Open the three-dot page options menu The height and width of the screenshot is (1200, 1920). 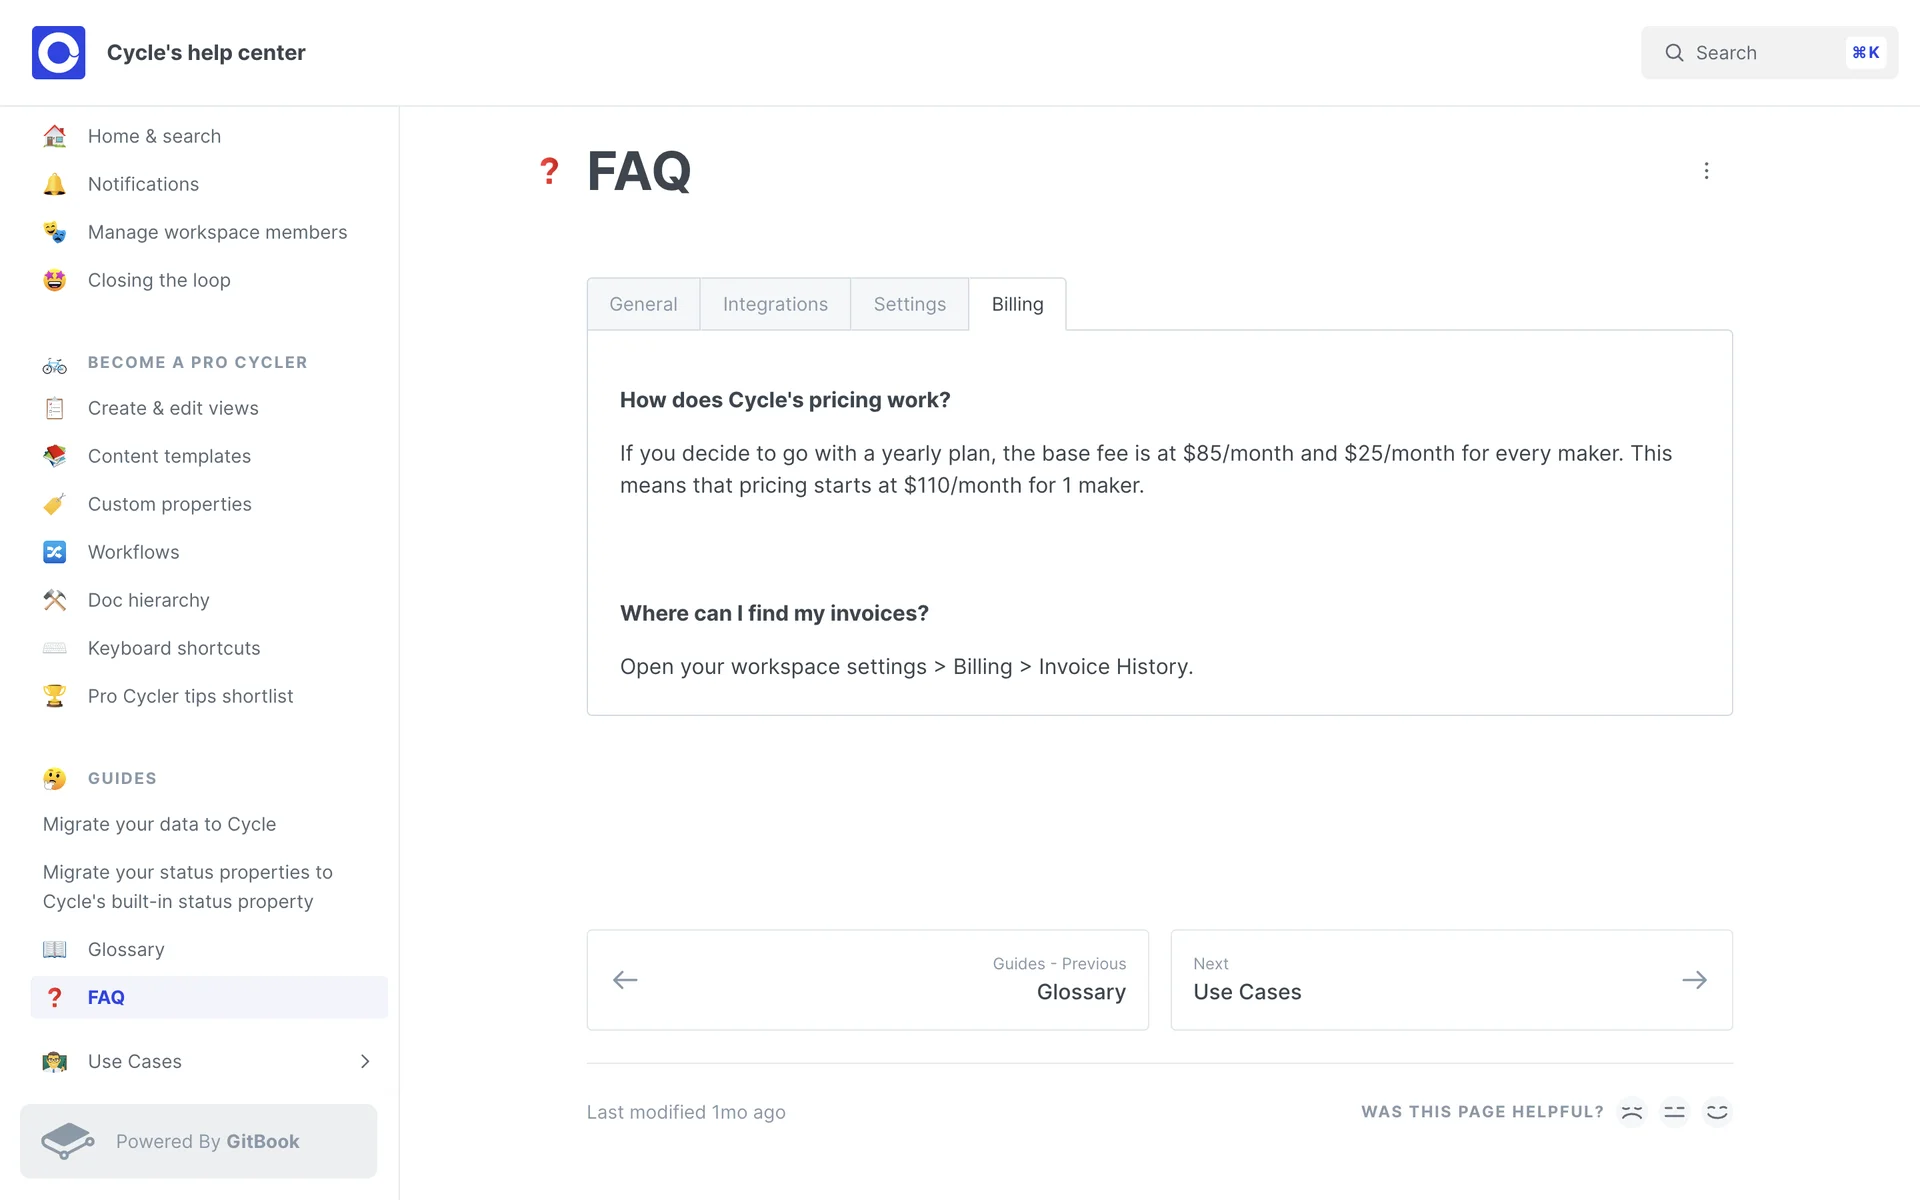click(x=1706, y=171)
